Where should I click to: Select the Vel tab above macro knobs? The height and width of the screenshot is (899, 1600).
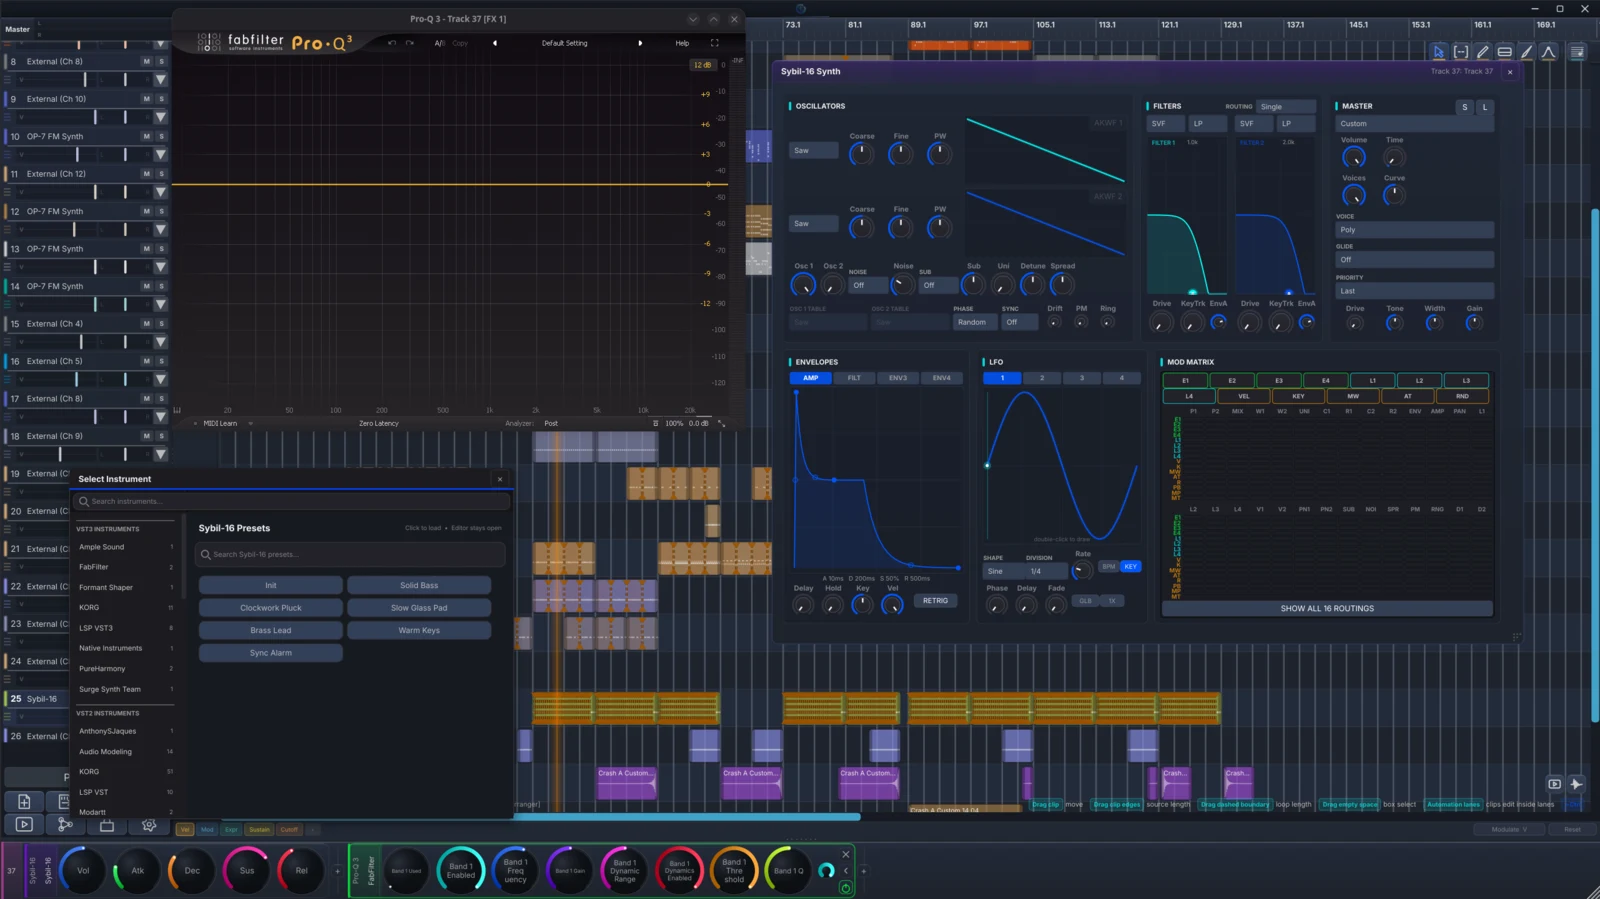(x=185, y=829)
